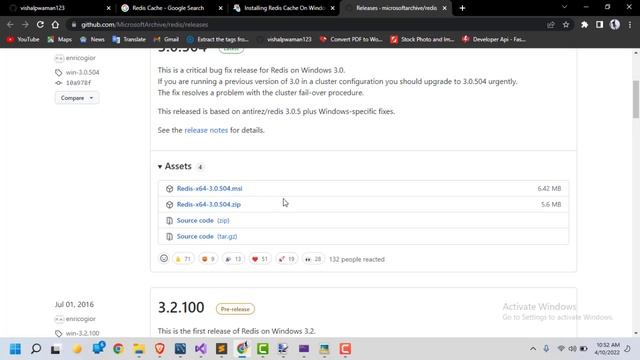Open the add reaction smiley picker

click(164, 258)
